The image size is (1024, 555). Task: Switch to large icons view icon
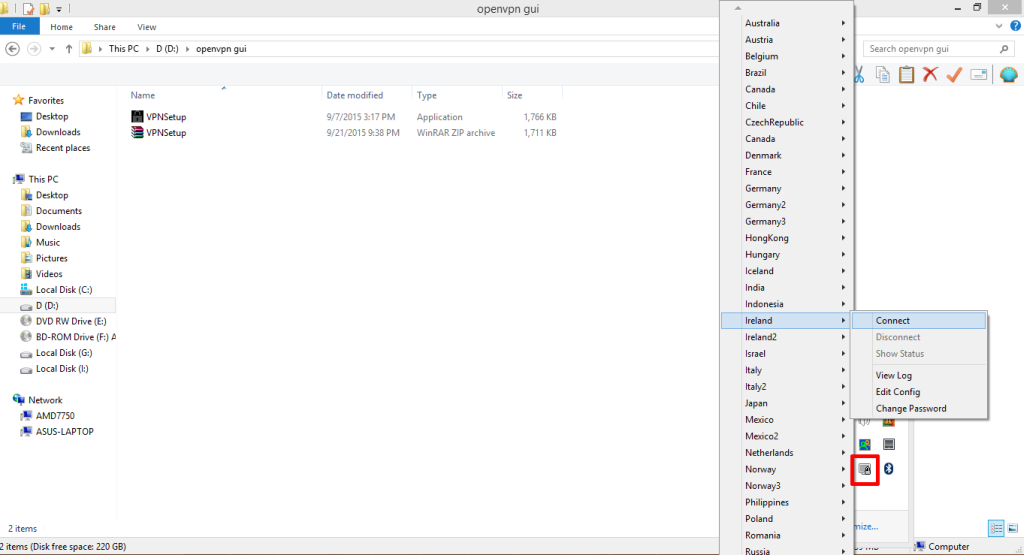point(1013,528)
